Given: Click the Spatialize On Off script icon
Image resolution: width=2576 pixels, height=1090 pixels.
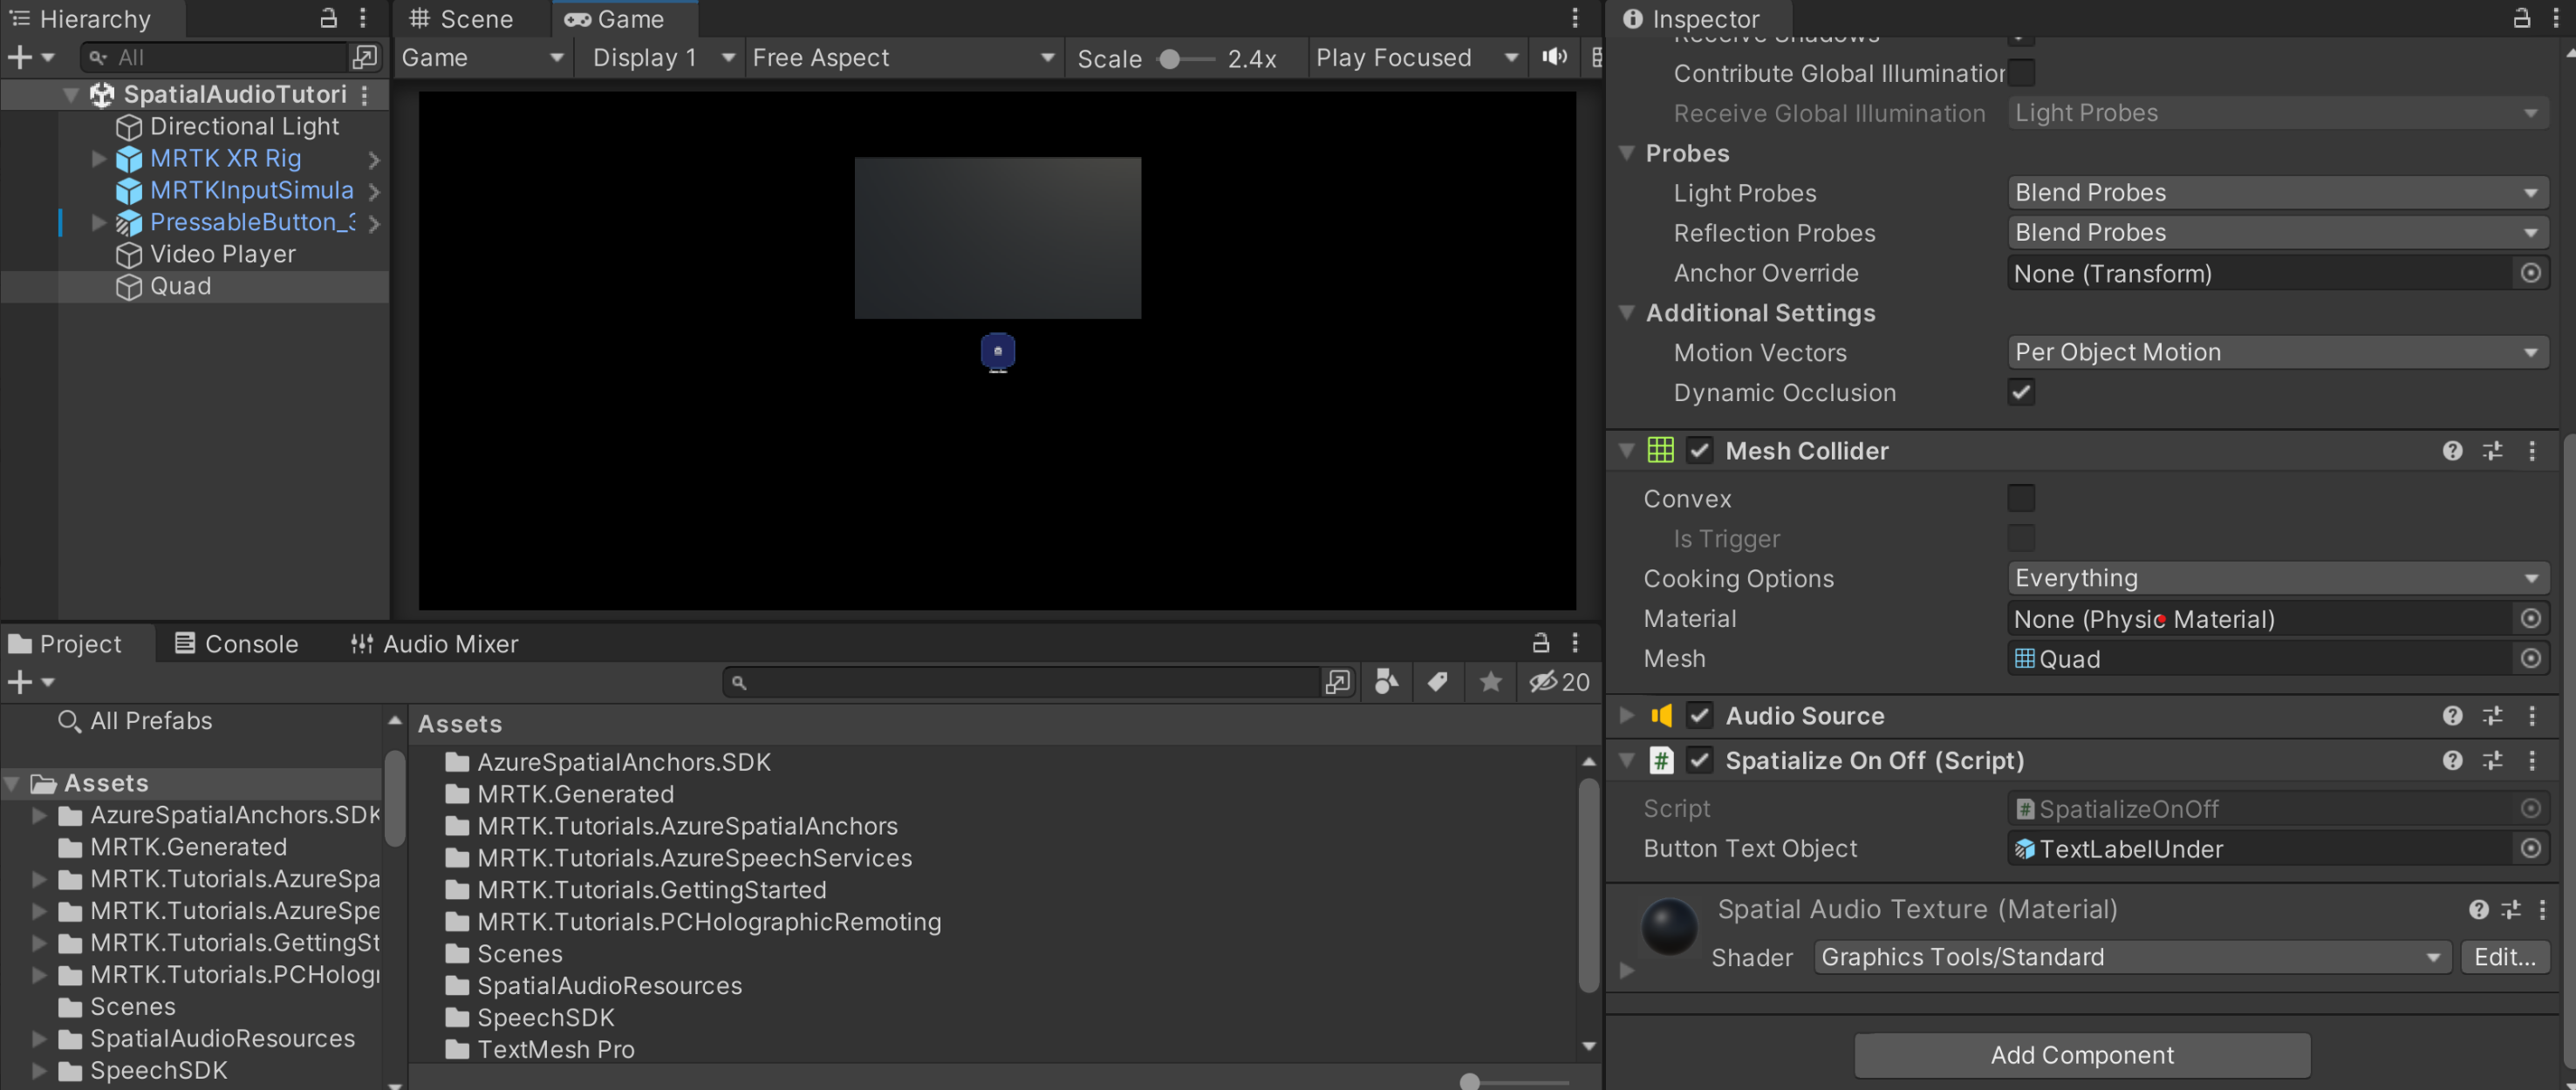Looking at the screenshot, I should [1661, 760].
